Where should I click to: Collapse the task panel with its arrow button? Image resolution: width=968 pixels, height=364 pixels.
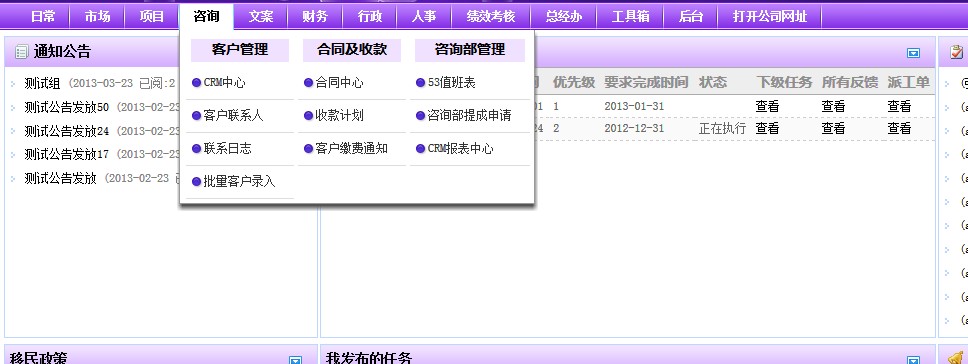(x=914, y=53)
